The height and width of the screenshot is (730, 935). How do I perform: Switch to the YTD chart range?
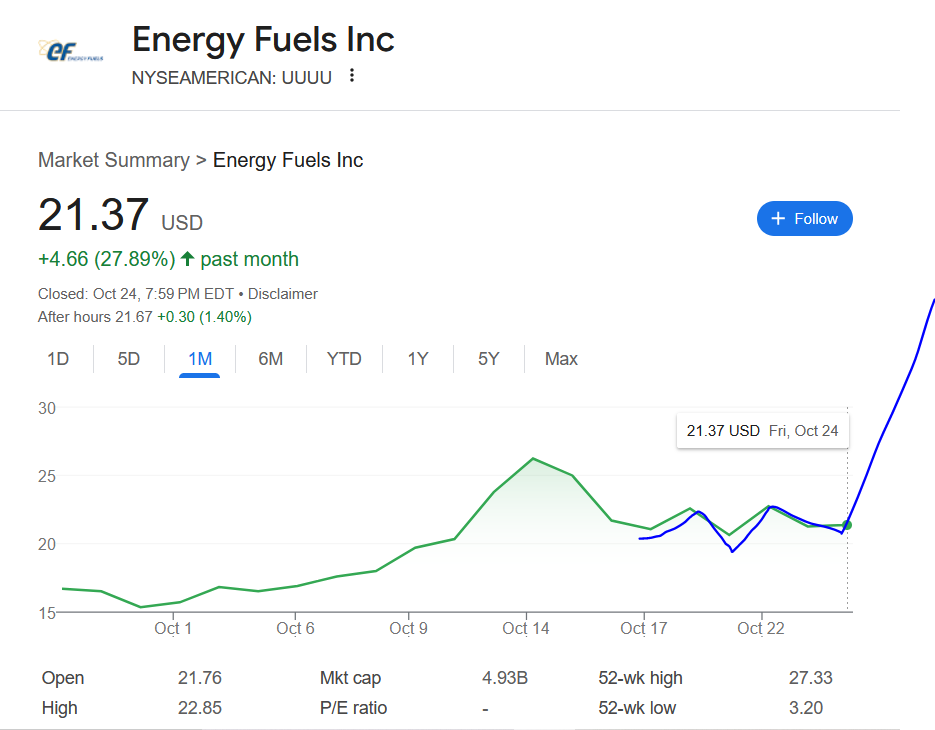tap(344, 359)
